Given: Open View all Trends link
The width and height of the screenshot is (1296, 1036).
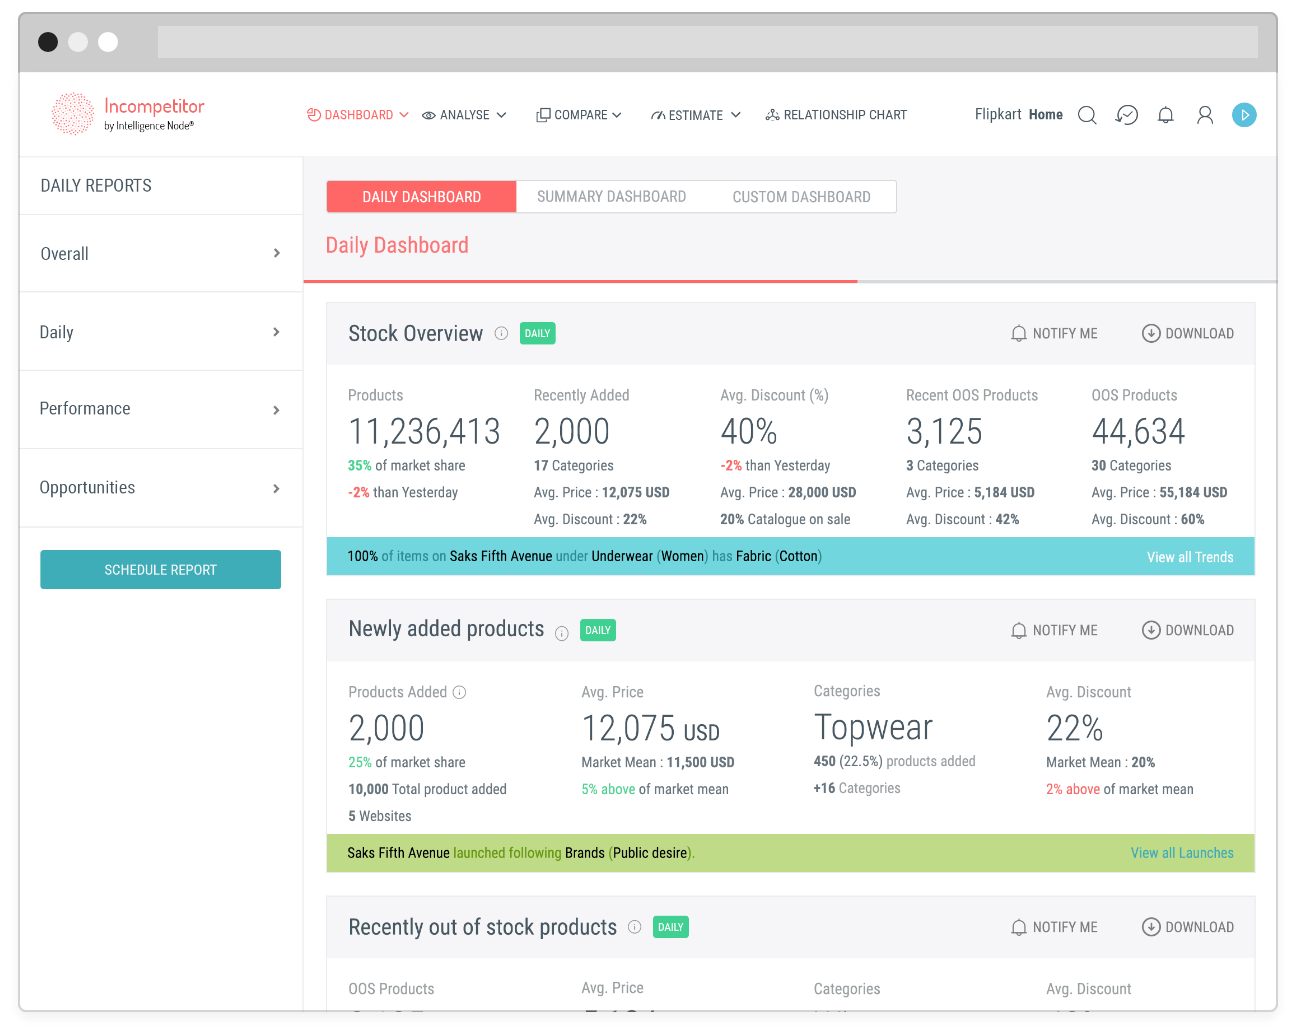Looking at the screenshot, I should tap(1190, 557).
